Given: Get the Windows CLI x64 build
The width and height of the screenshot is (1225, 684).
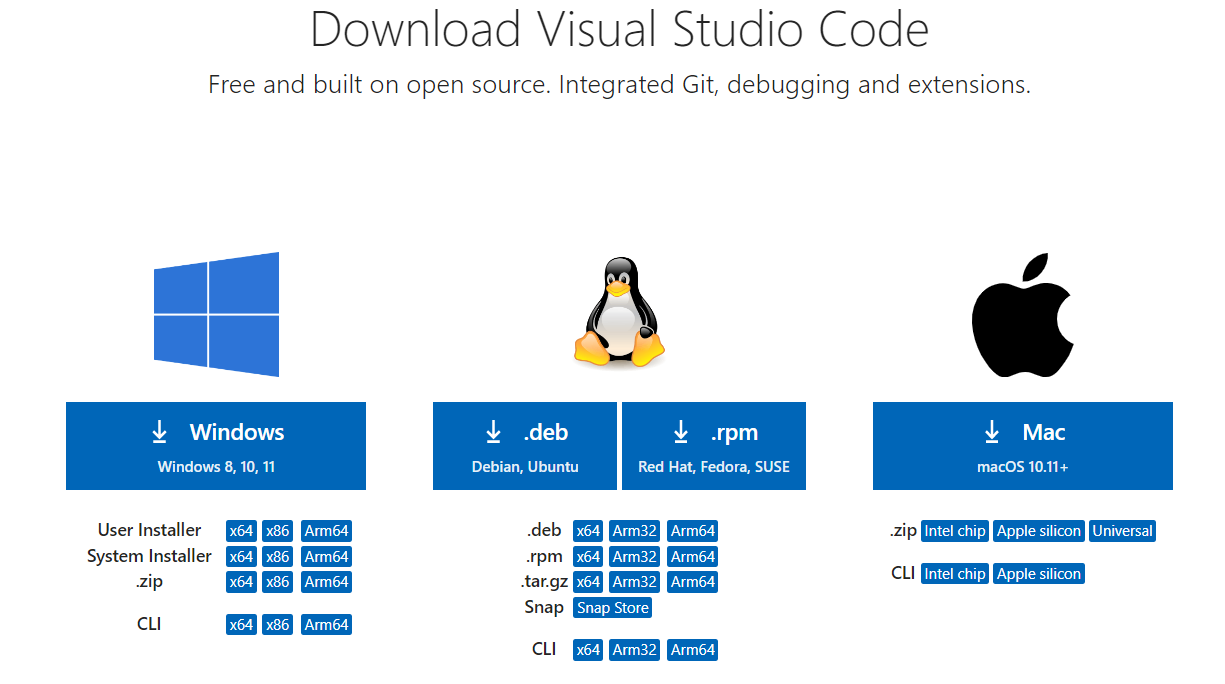Looking at the screenshot, I should 241,625.
